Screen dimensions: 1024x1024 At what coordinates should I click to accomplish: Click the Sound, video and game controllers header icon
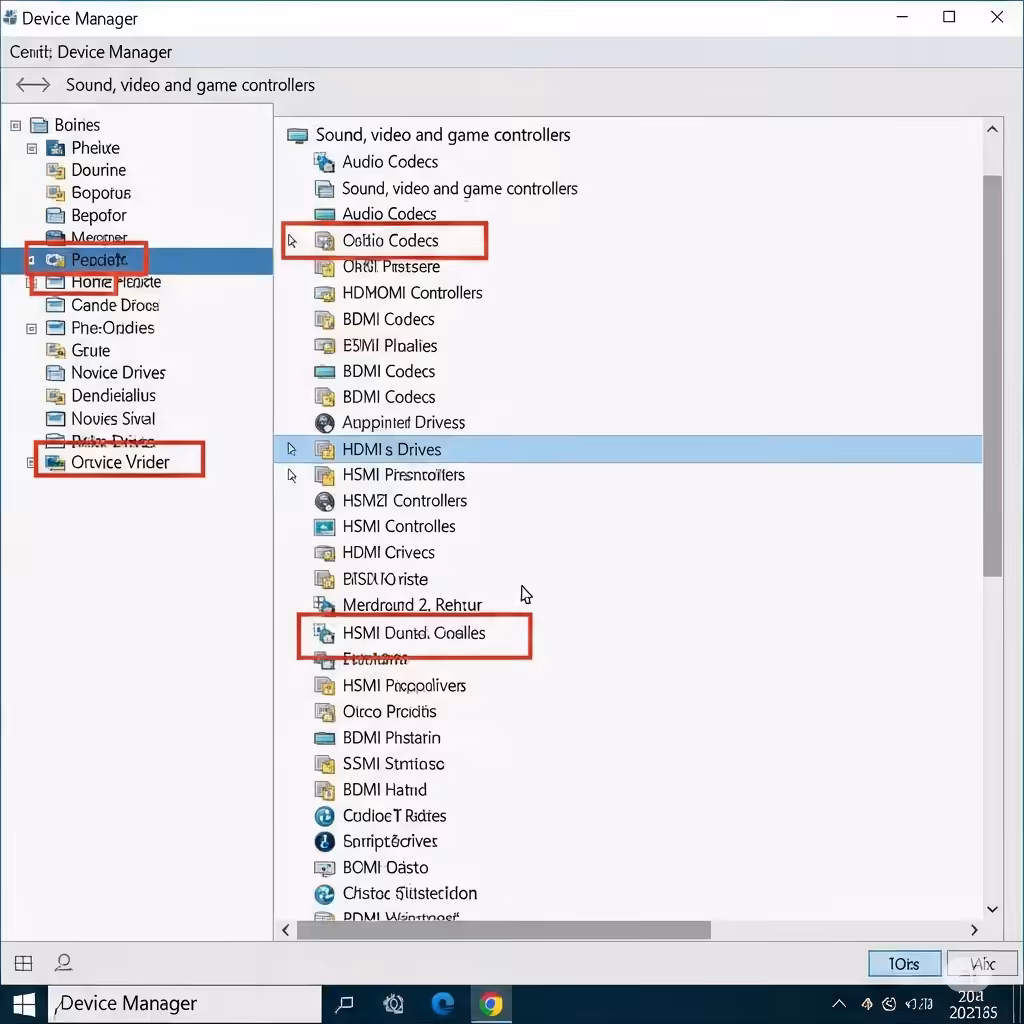(297, 135)
